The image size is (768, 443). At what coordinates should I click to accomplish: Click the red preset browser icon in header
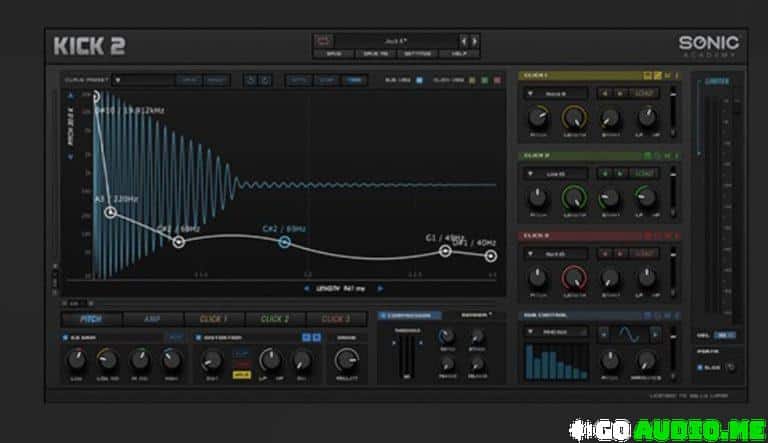323,41
